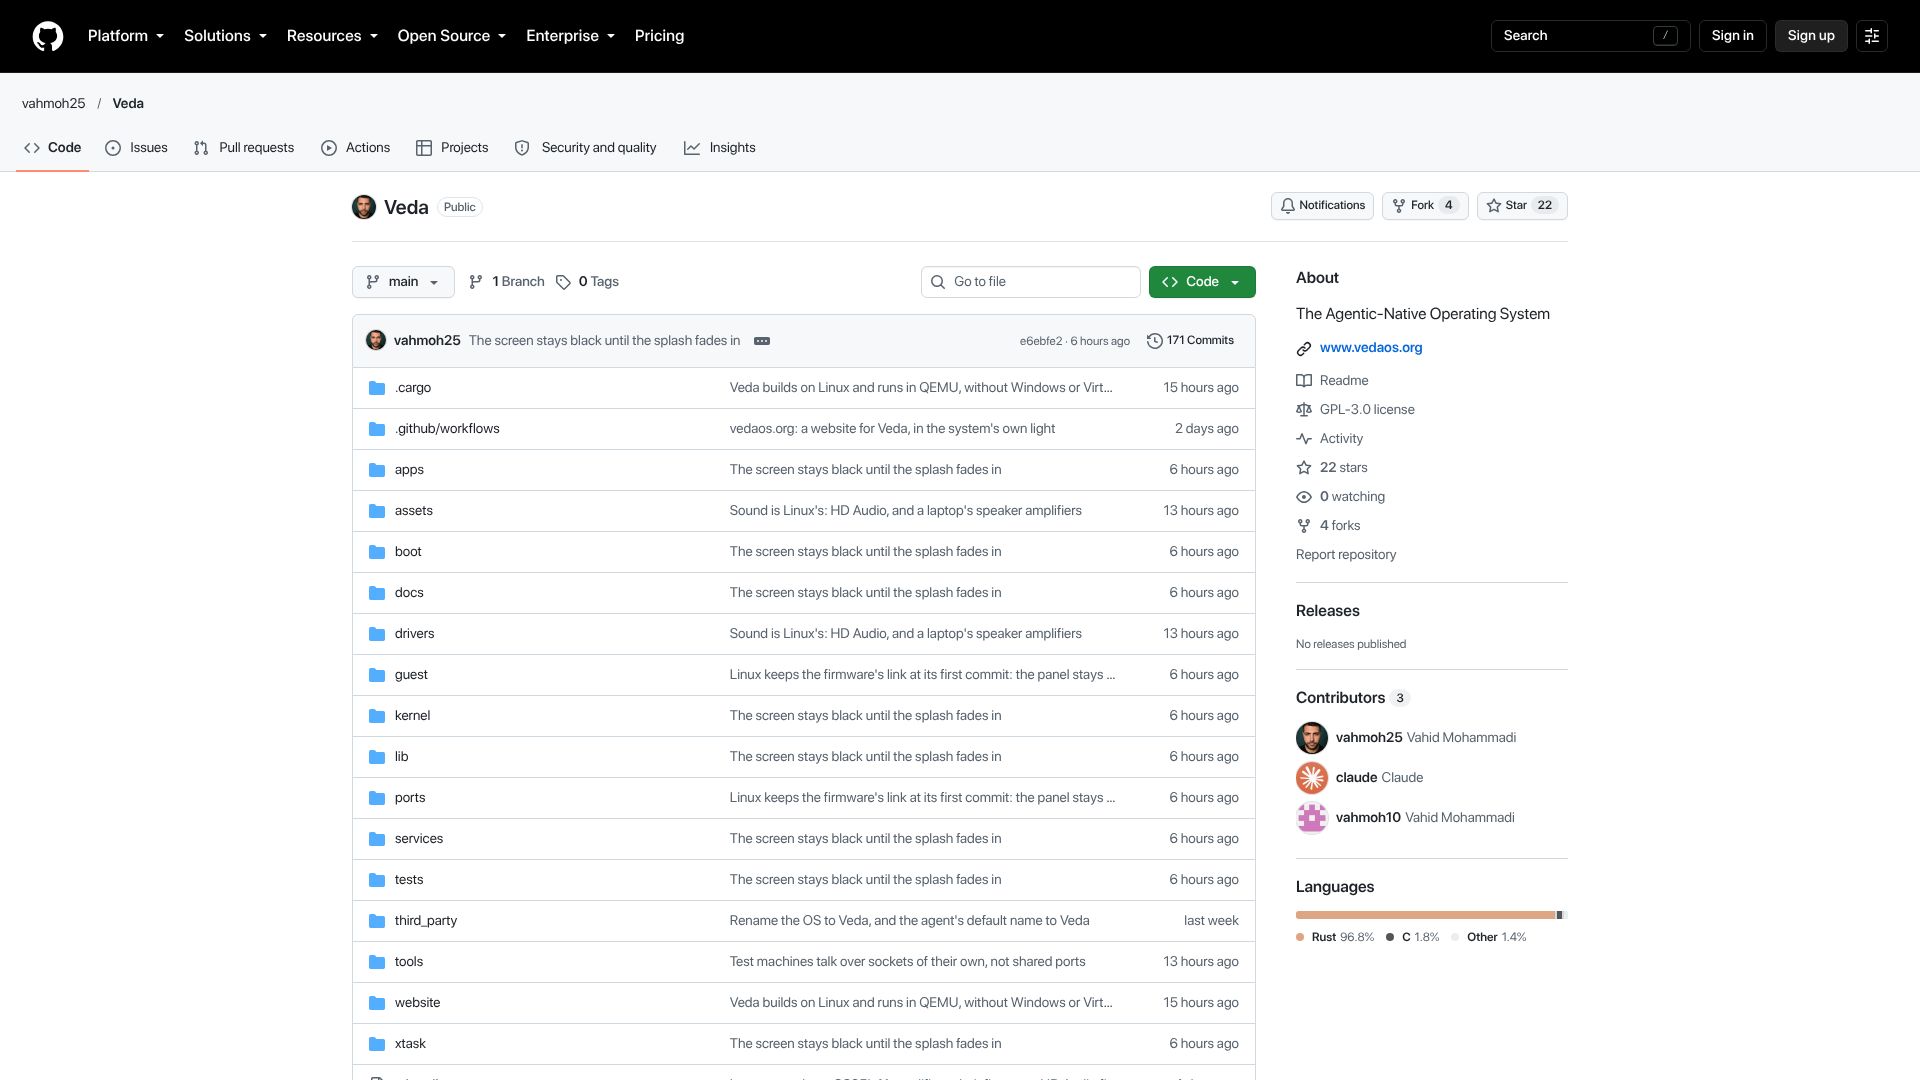Click Notifications bell button
The height and width of the screenshot is (1080, 1920).
tap(1322, 206)
